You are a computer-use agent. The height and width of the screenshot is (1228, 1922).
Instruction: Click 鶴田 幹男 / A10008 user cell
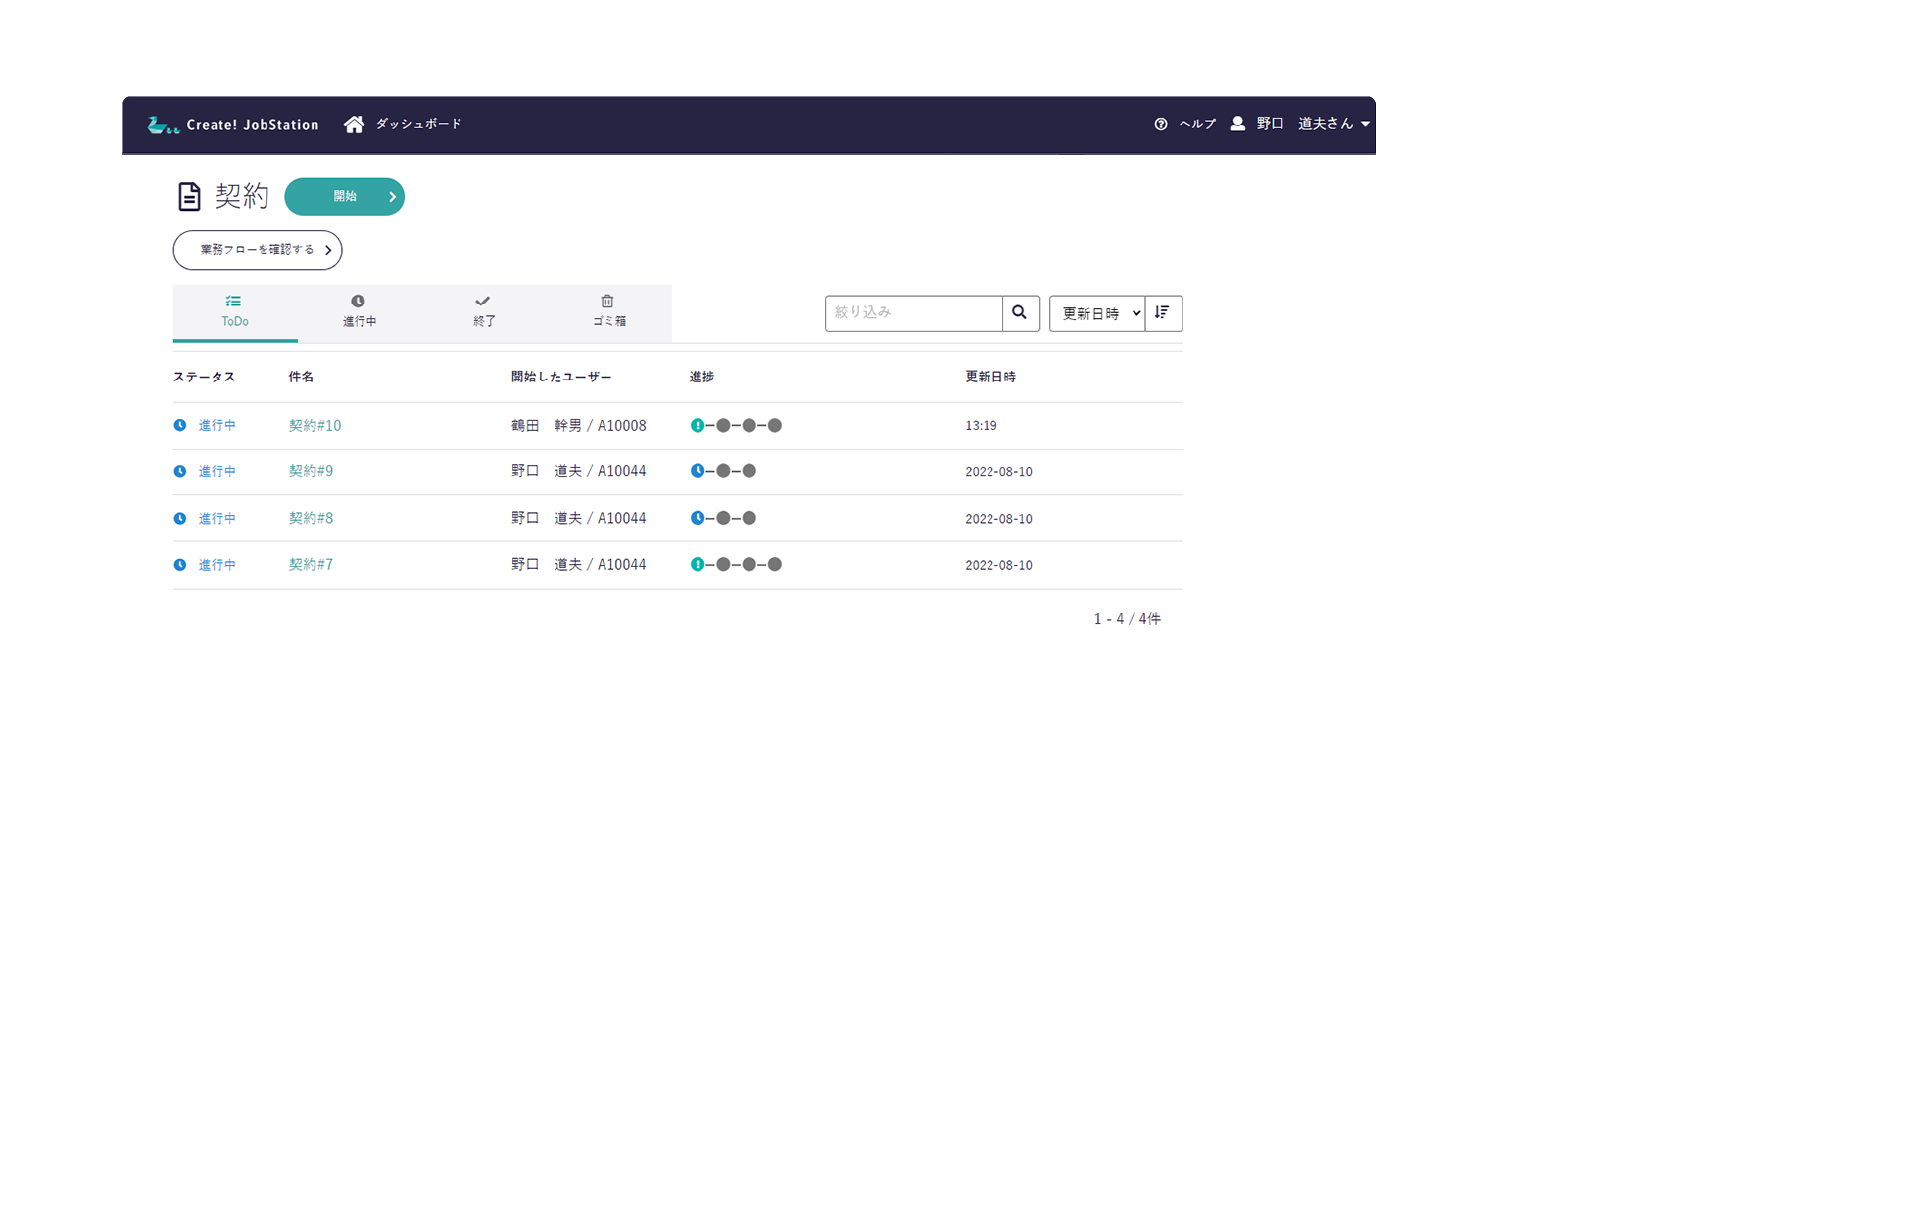coord(579,426)
